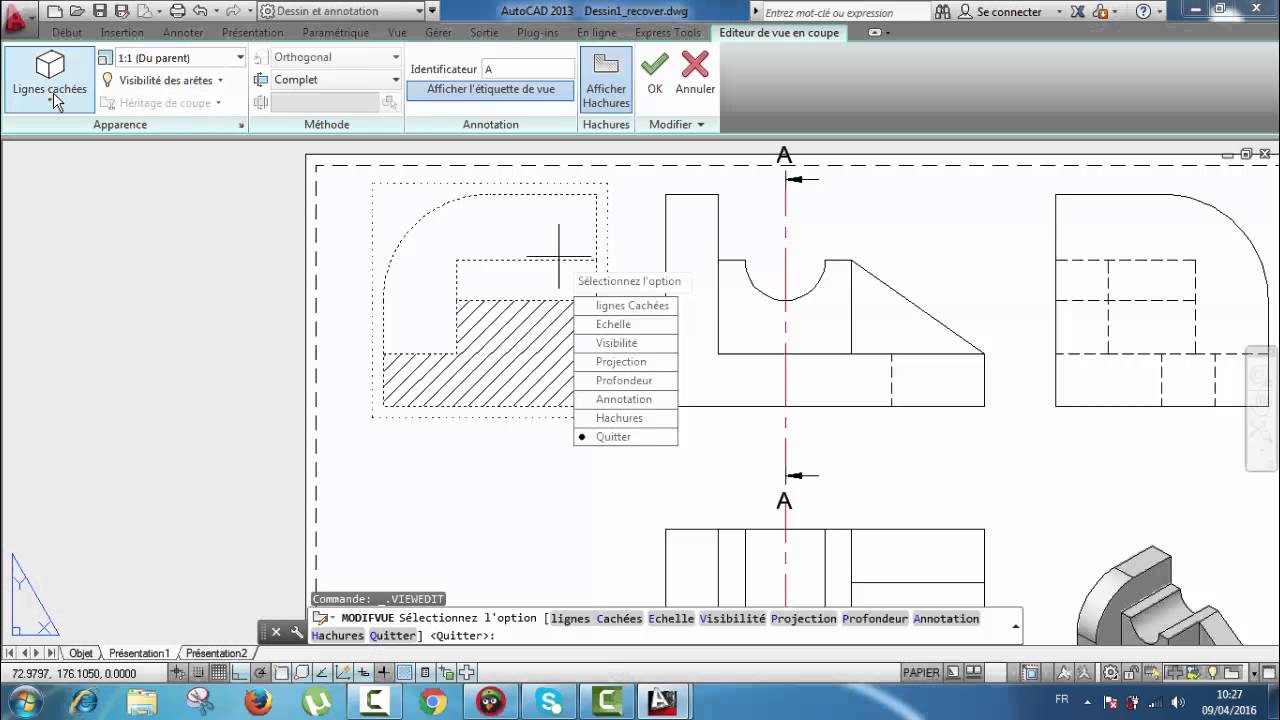
Task: Open Google Chrome from the taskbar
Action: tap(432, 701)
